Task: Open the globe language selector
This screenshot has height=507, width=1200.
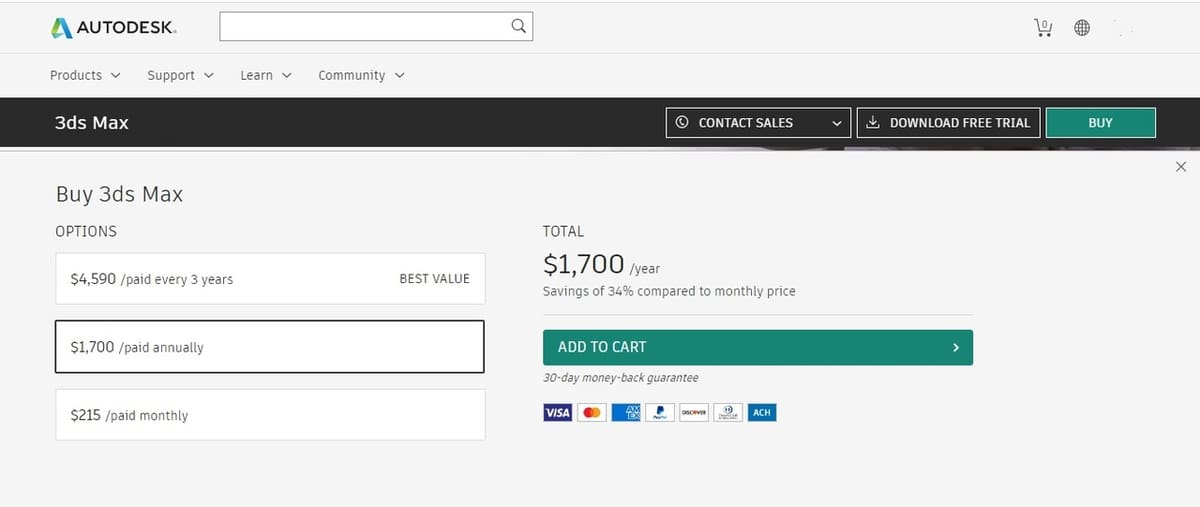Action: click(1082, 28)
